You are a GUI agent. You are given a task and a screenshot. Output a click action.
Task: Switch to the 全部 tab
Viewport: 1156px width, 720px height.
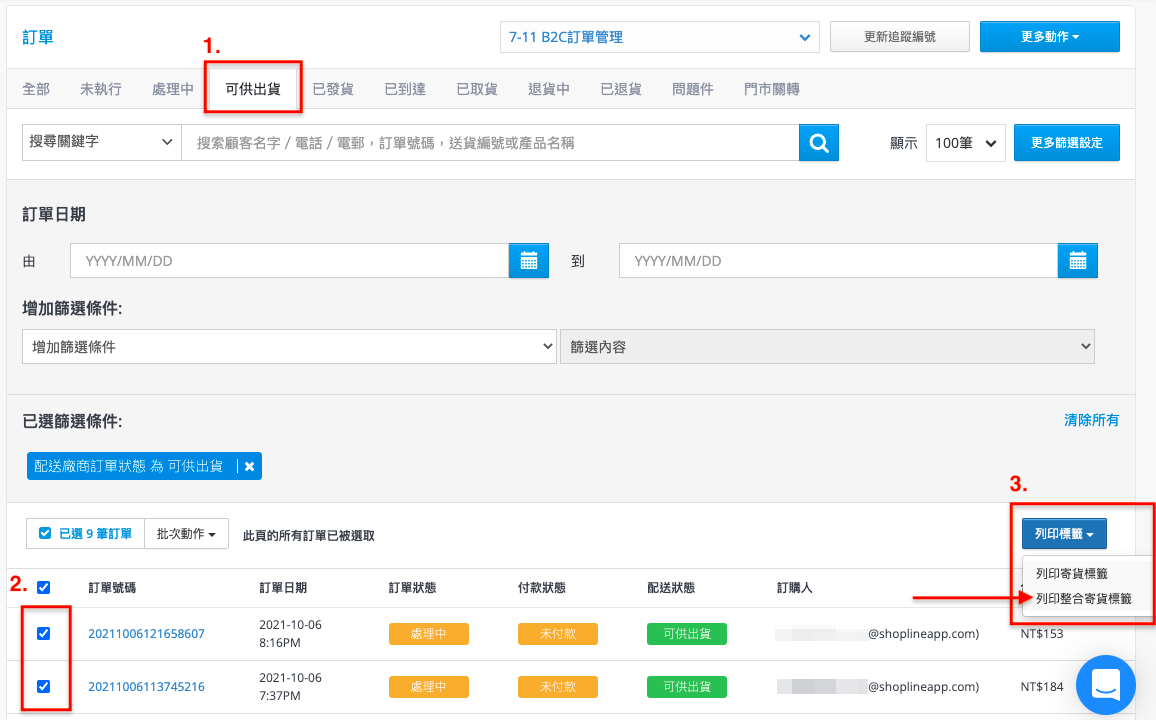36,89
